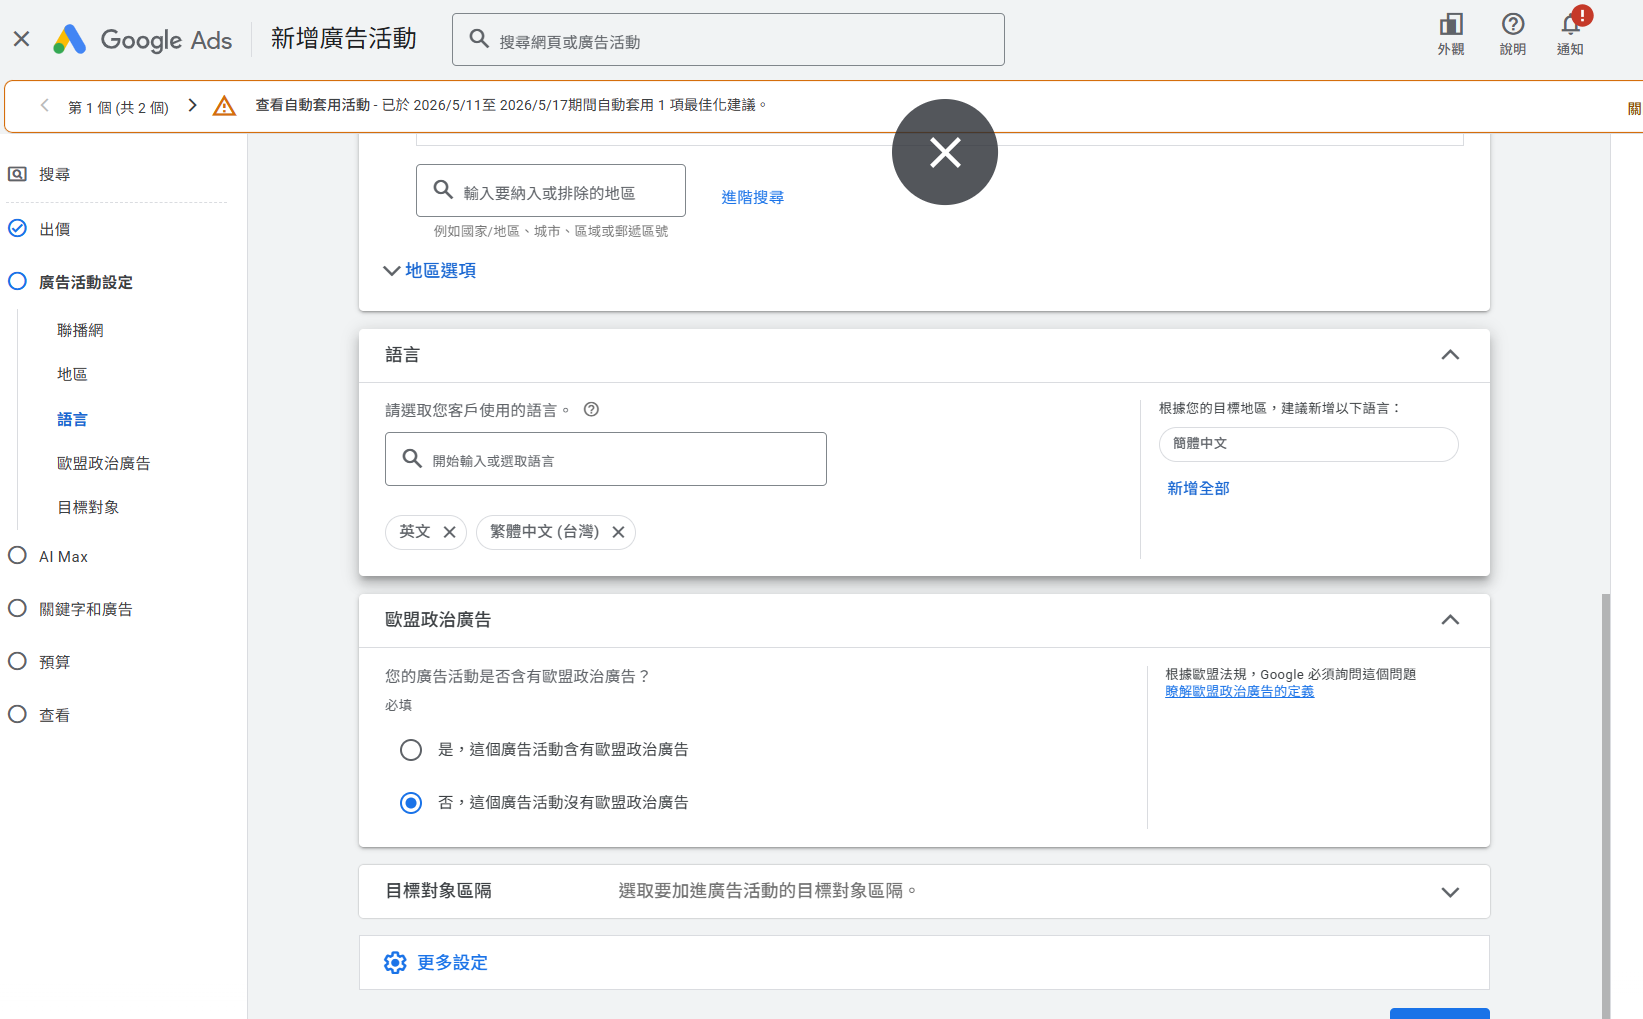Screen dimensions: 1643x1019
Task: Go to next recommendation notice arrow
Action: pos(193,105)
